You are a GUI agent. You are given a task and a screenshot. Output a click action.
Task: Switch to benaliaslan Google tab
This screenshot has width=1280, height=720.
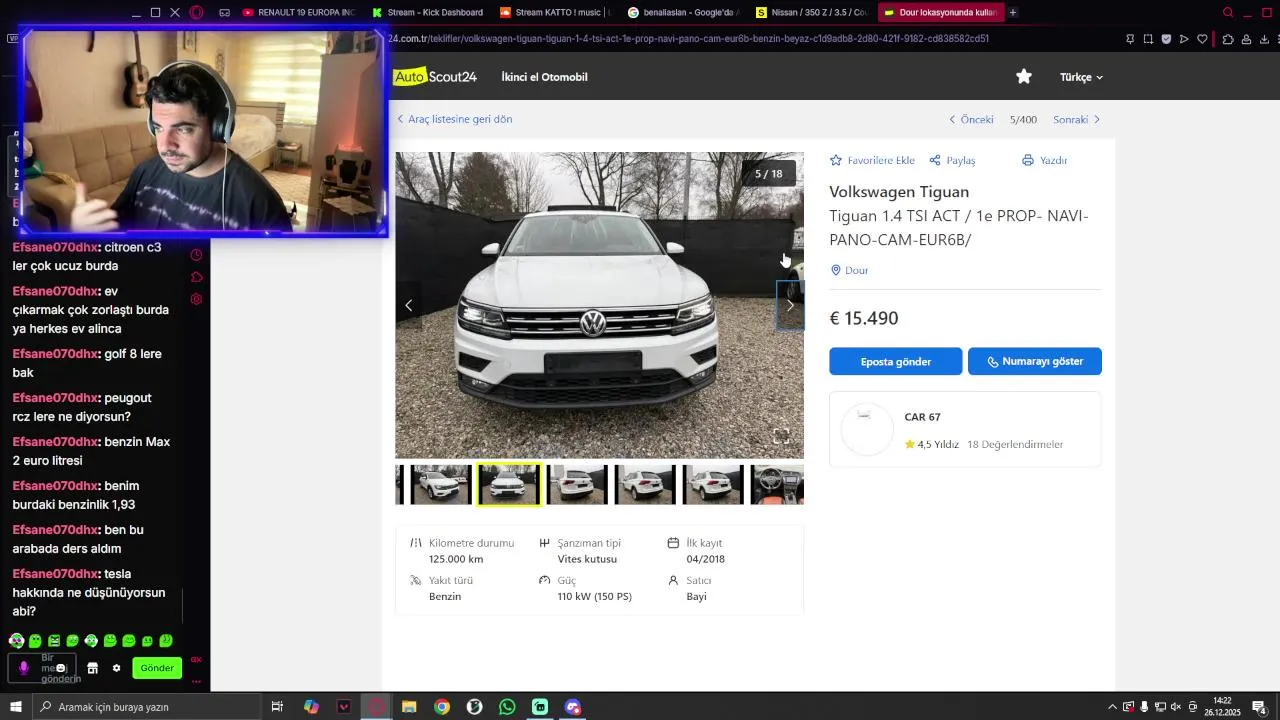tap(684, 12)
